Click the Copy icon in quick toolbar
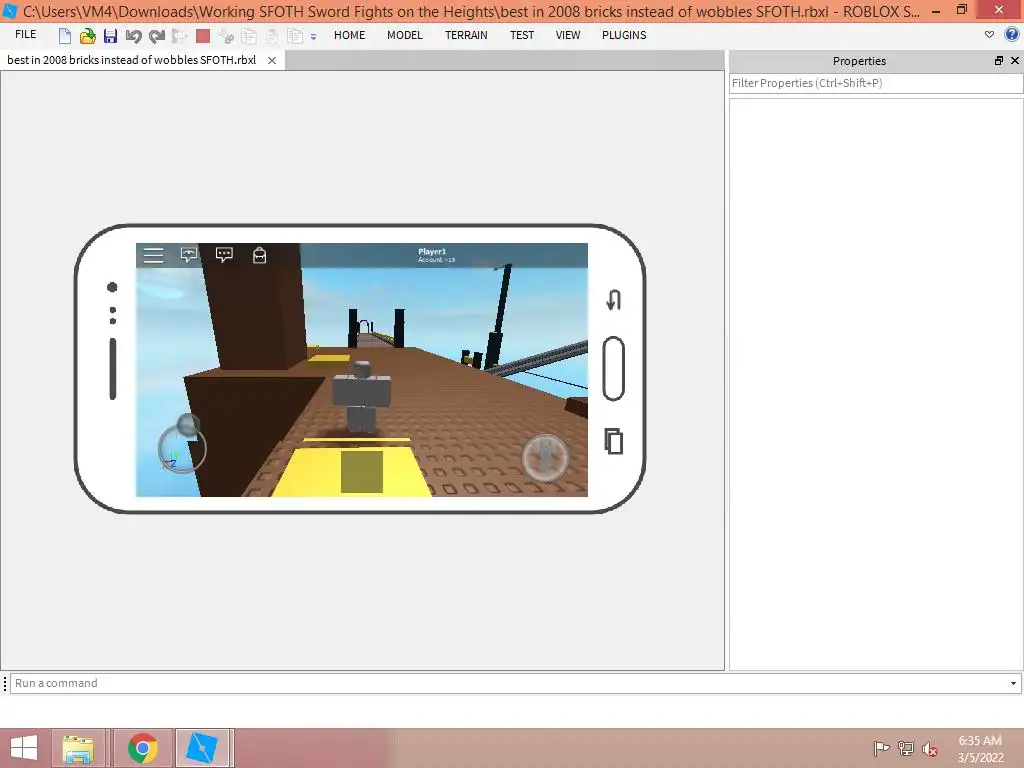The height and width of the screenshot is (768, 1024). point(249,36)
